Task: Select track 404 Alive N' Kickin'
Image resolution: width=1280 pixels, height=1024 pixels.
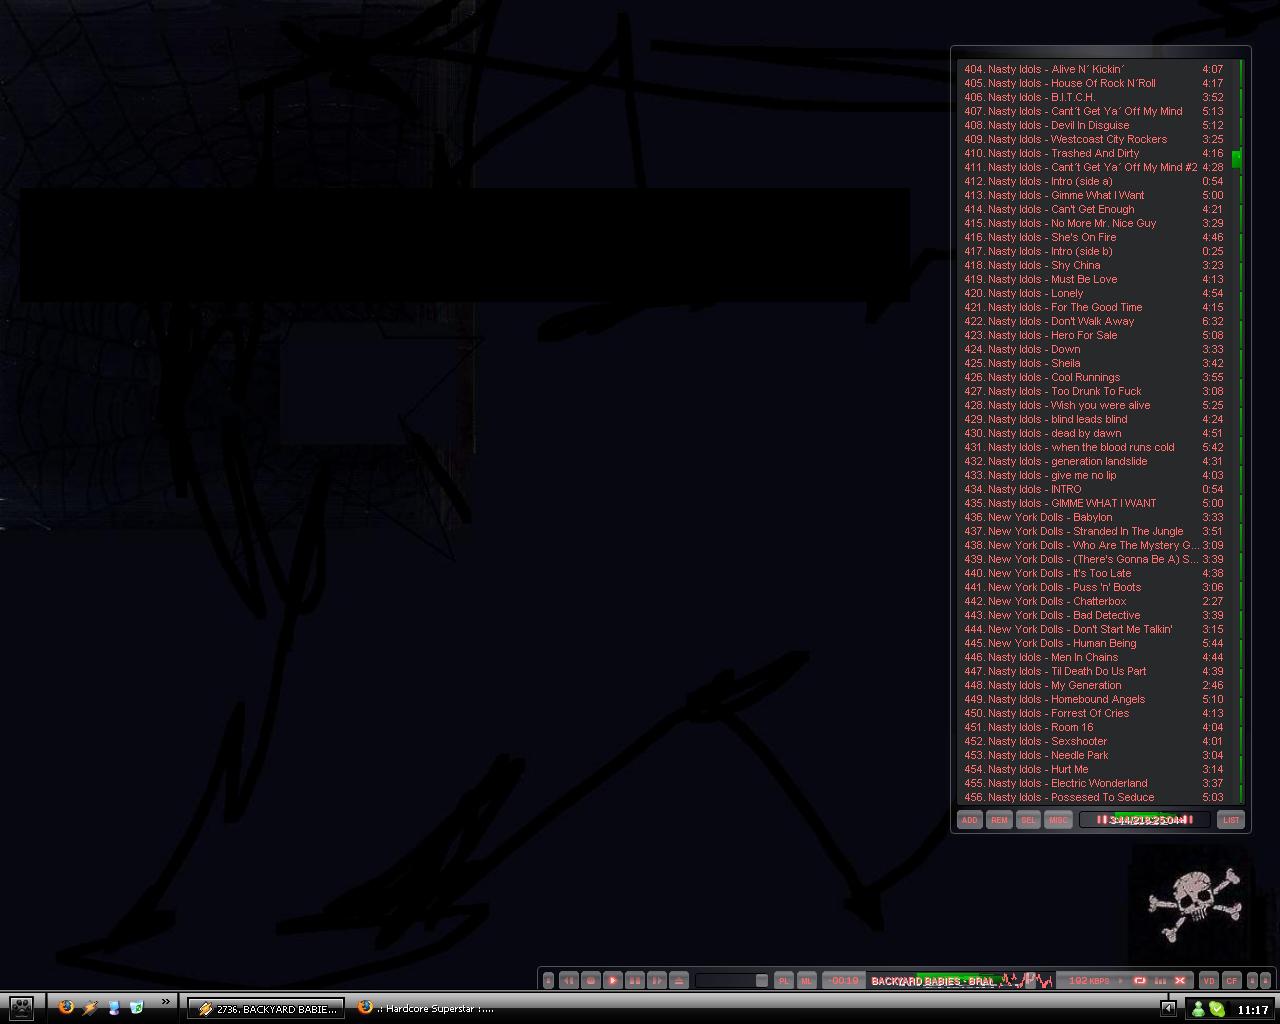Action: tap(1093, 69)
